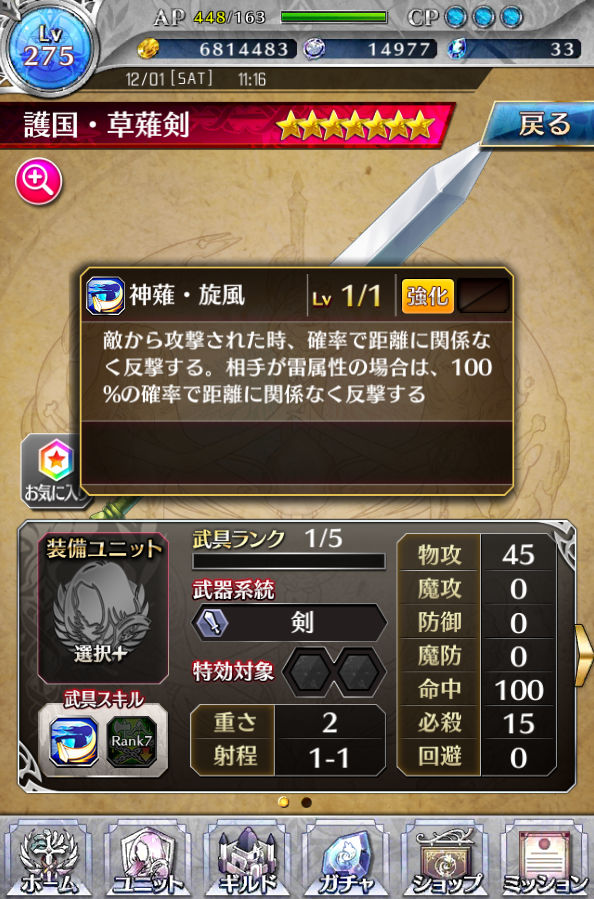Click the 強化 enhance button
594x899 pixels.
pos(427,296)
